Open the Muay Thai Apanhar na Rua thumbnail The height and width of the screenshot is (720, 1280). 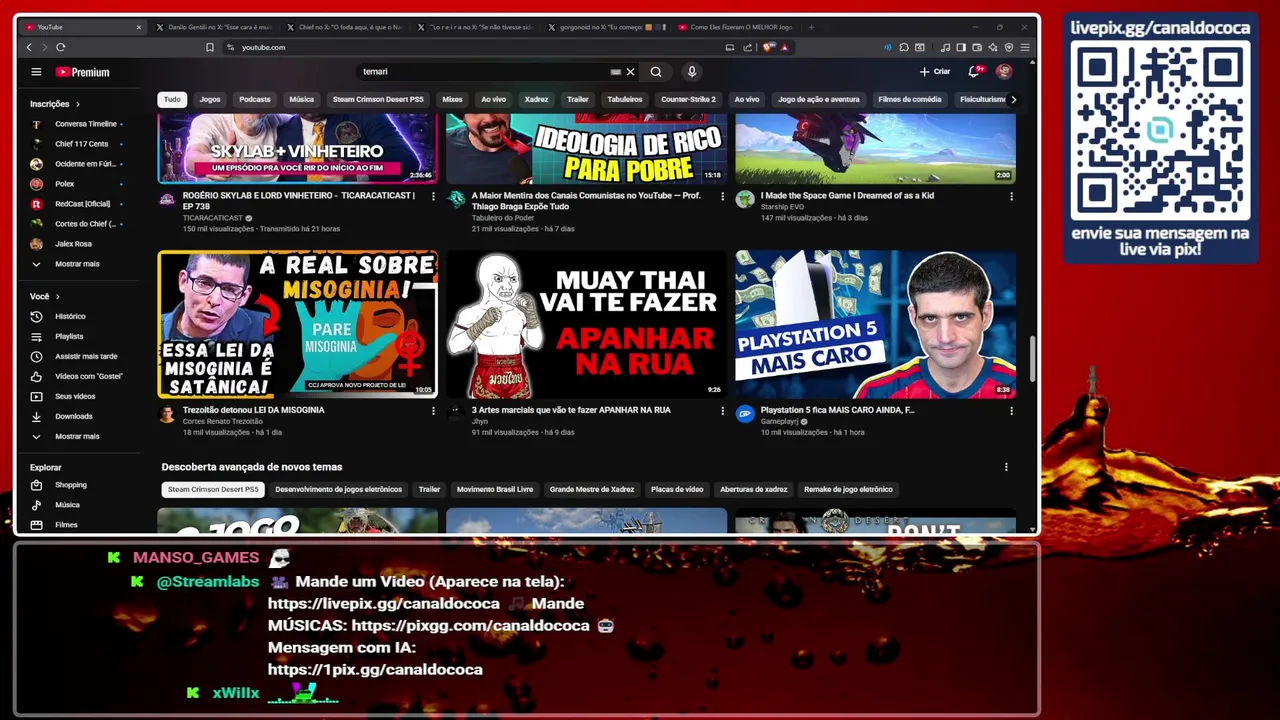586,324
